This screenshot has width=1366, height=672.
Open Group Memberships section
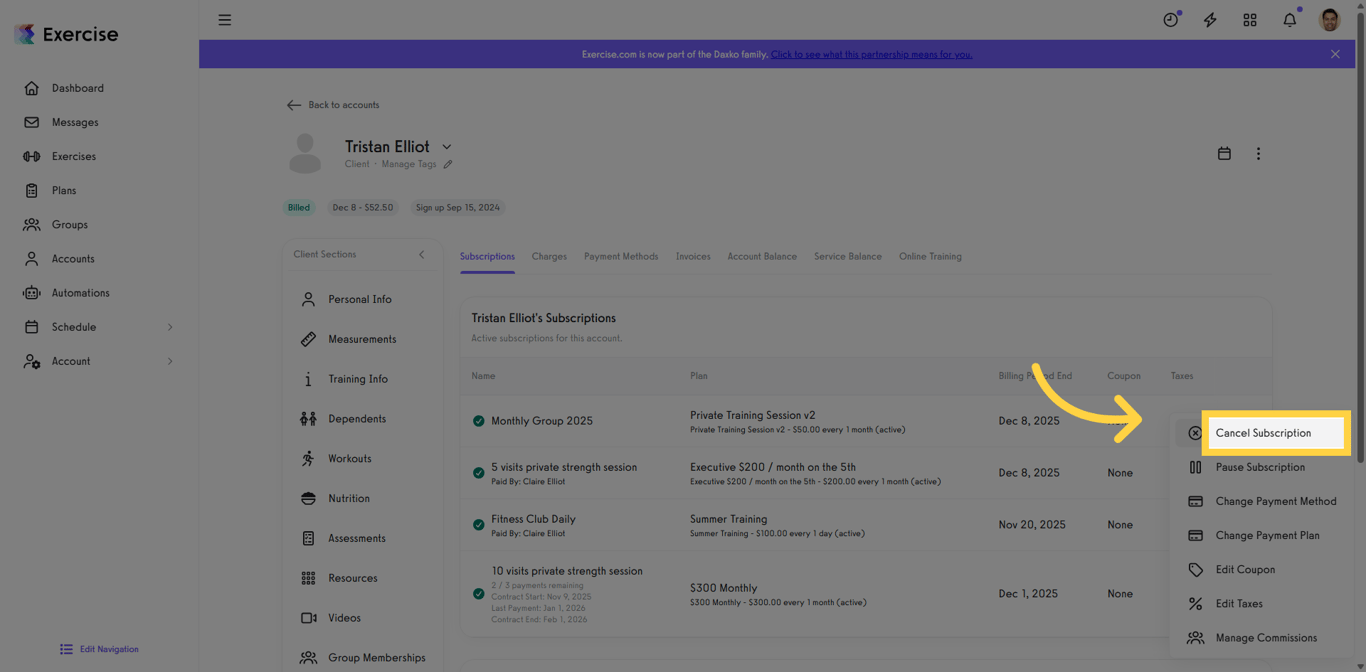(x=376, y=658)
